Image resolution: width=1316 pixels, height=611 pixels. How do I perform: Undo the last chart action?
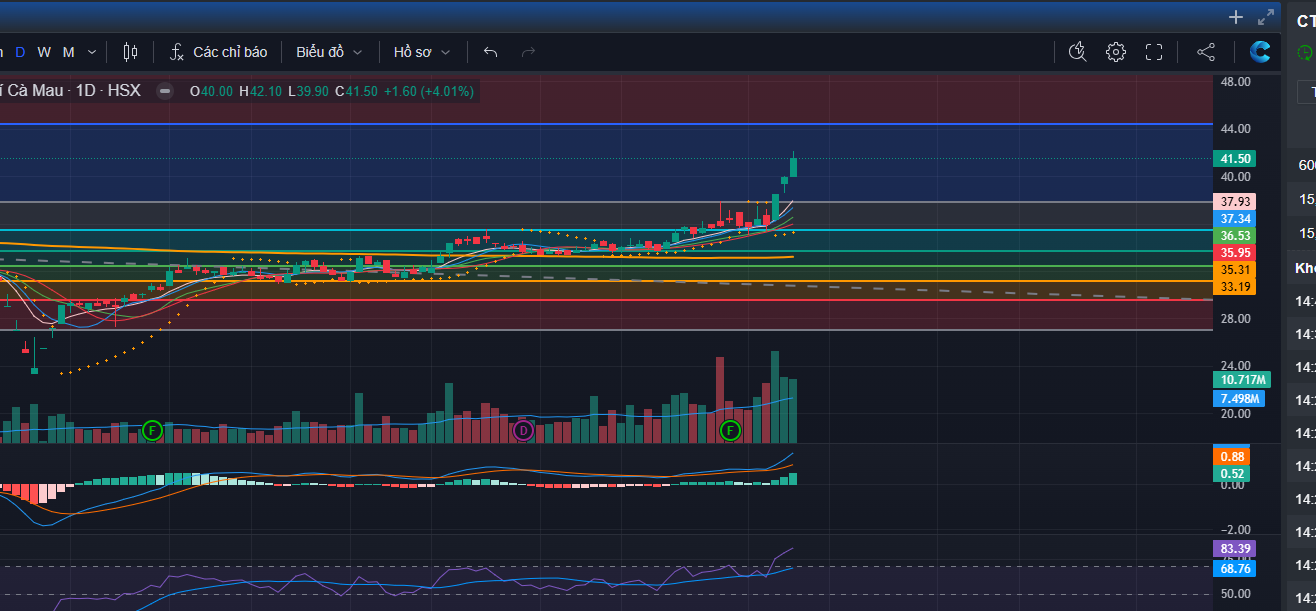click(x=490, y=52)
